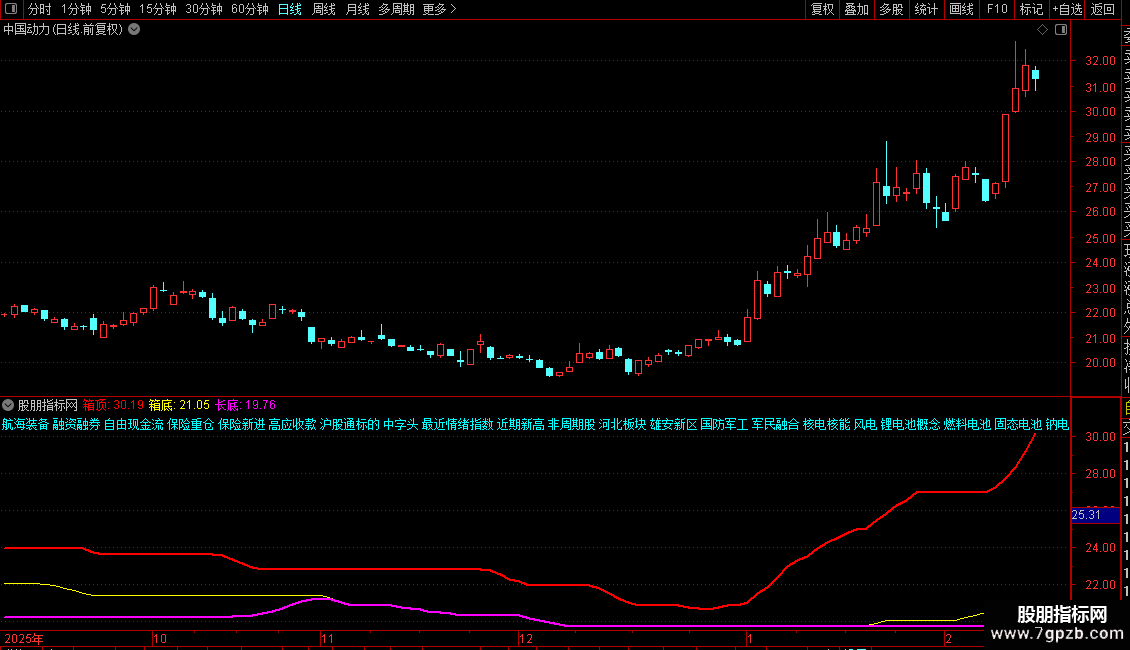The image size is (1130, 650).
Task: Open the 复权 adjustment menu
Action: 822,9
